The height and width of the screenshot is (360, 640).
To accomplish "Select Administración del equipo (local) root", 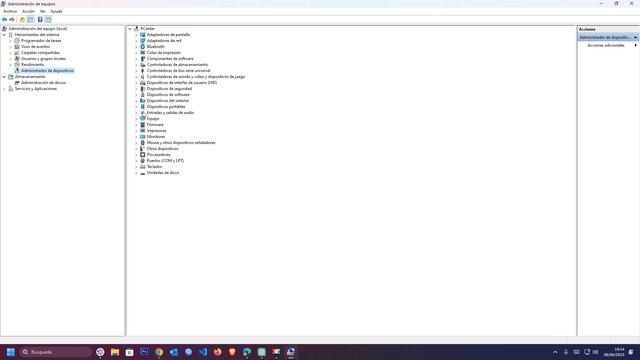I will 38,29.
